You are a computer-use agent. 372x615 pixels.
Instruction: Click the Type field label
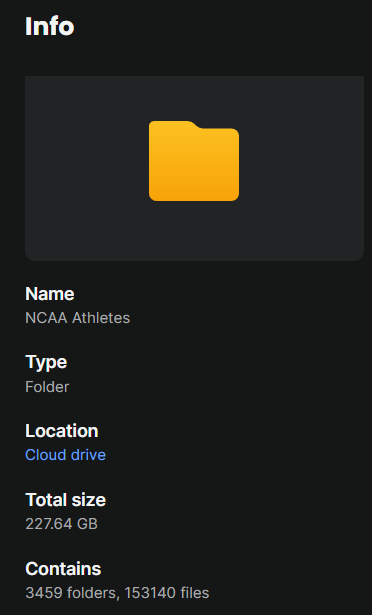(46, 362)
